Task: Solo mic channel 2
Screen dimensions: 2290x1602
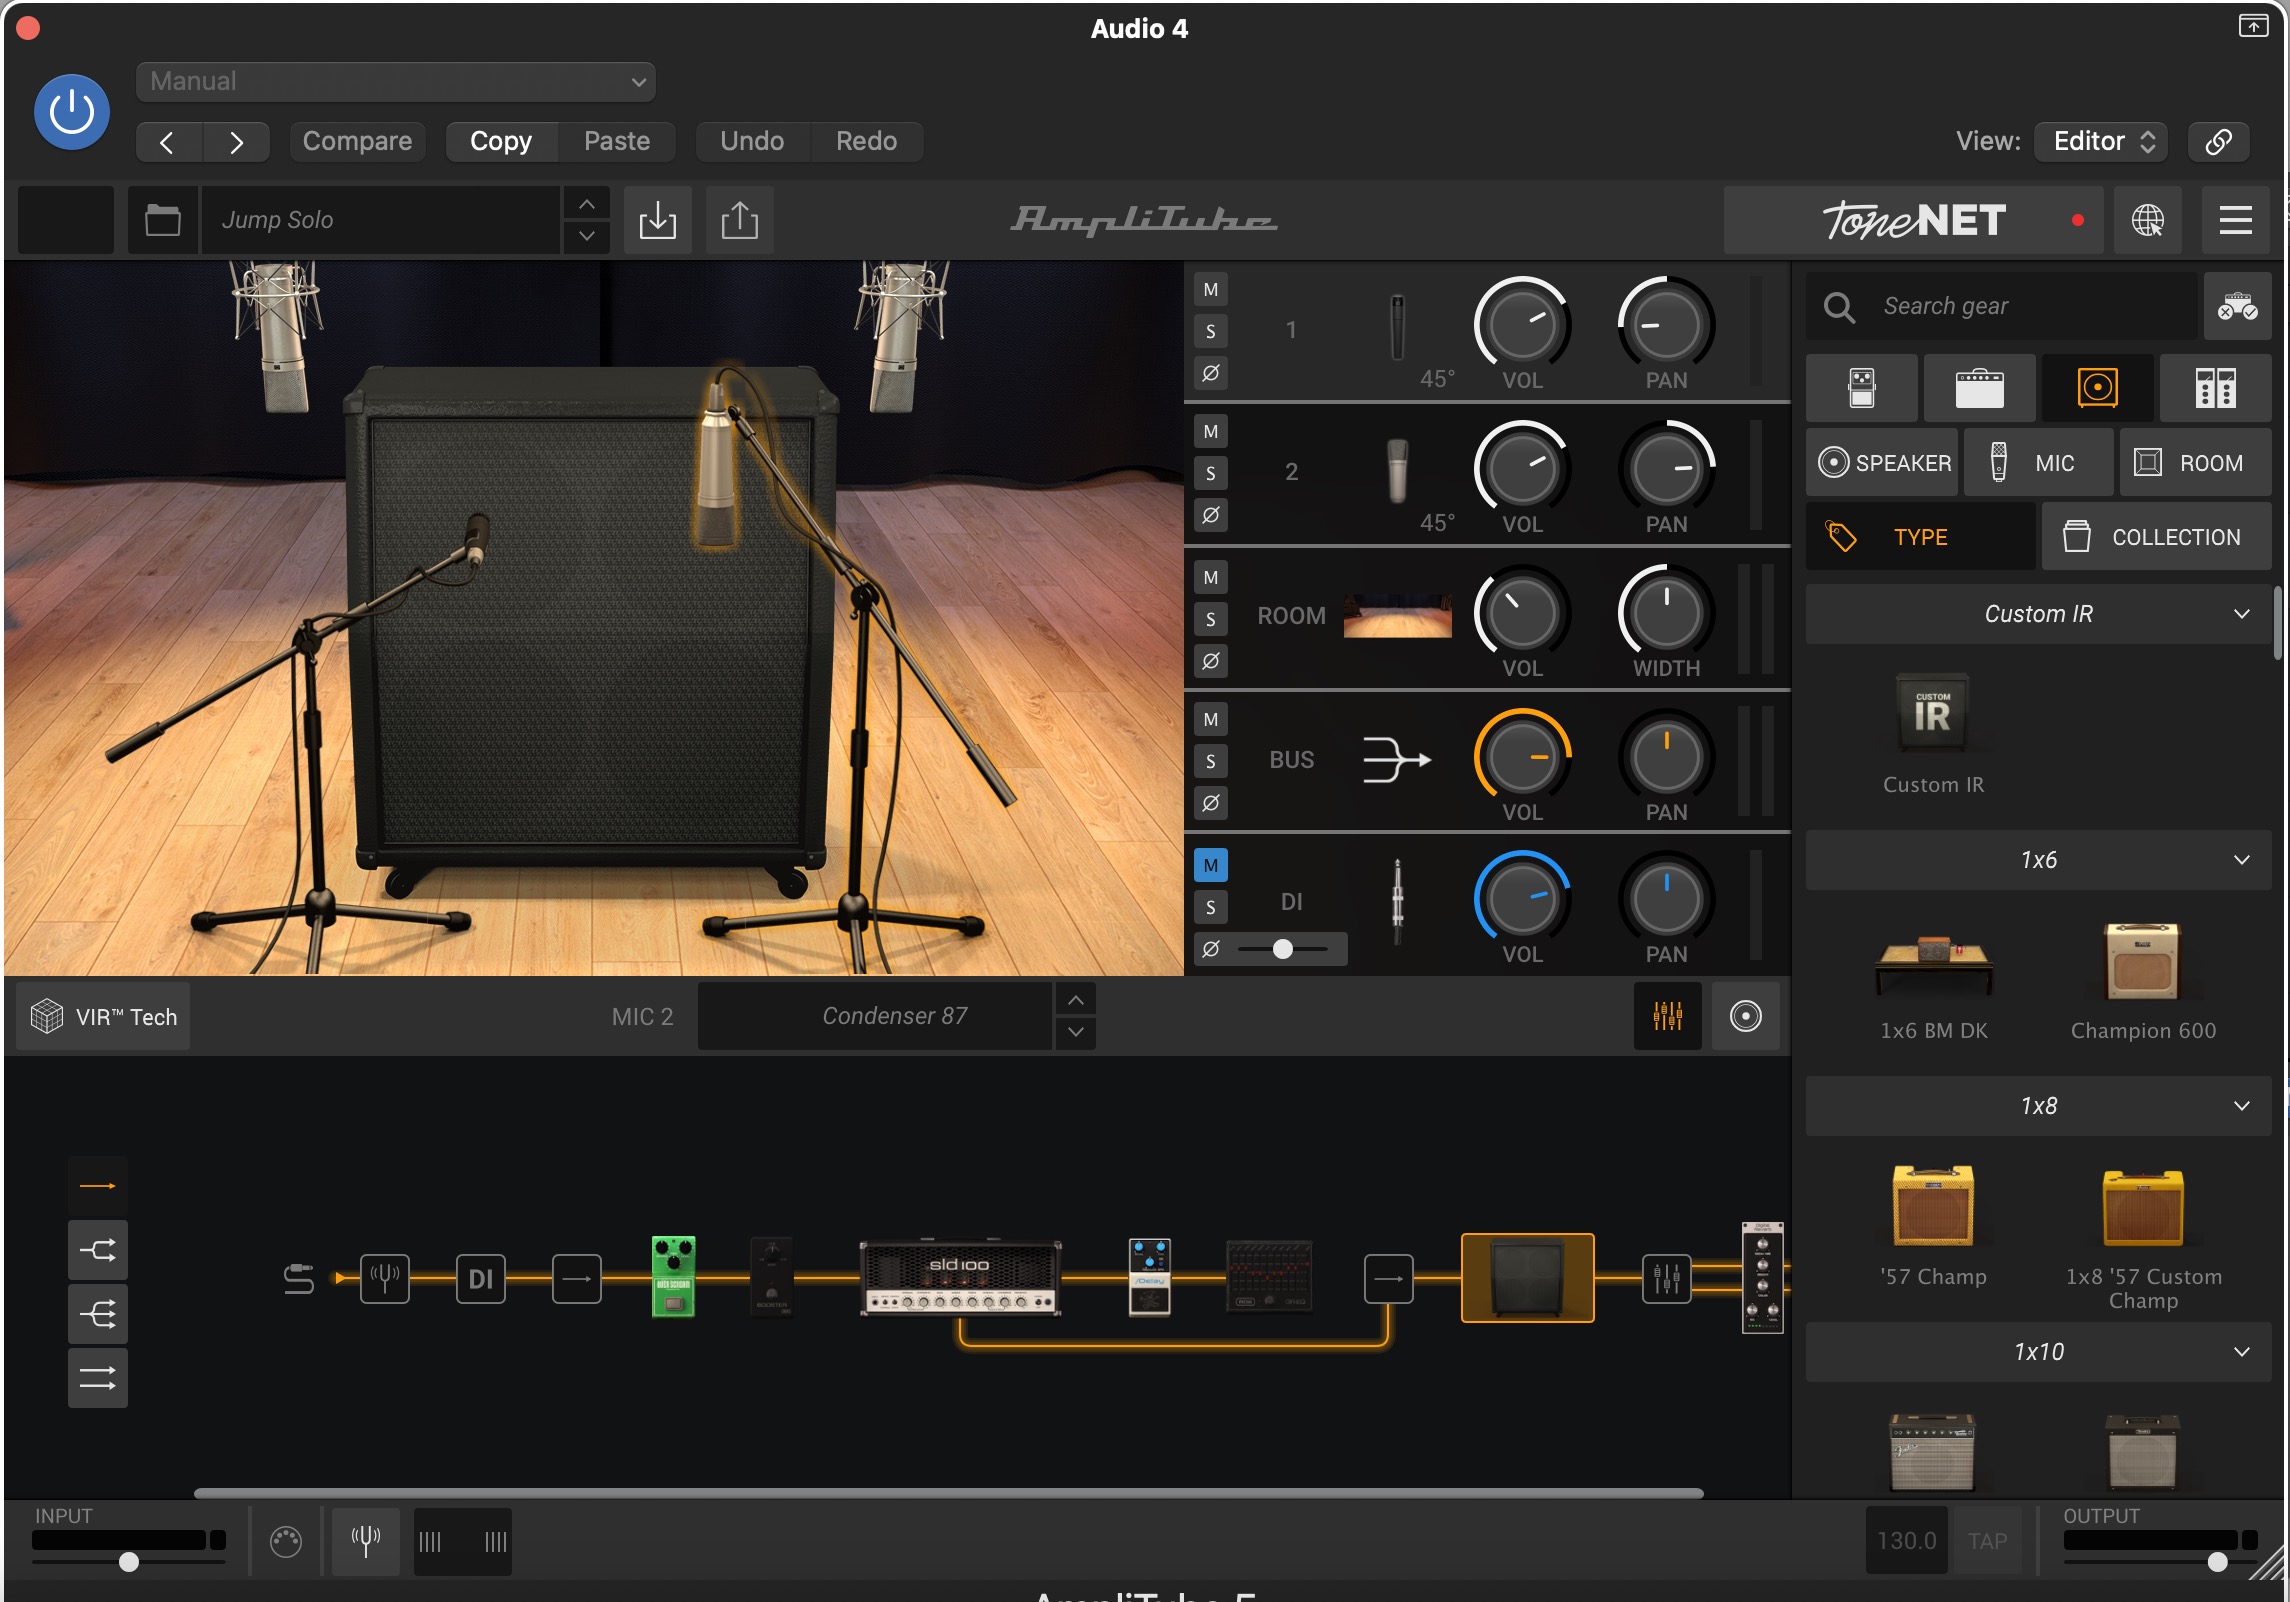Action: [1211, 474]
